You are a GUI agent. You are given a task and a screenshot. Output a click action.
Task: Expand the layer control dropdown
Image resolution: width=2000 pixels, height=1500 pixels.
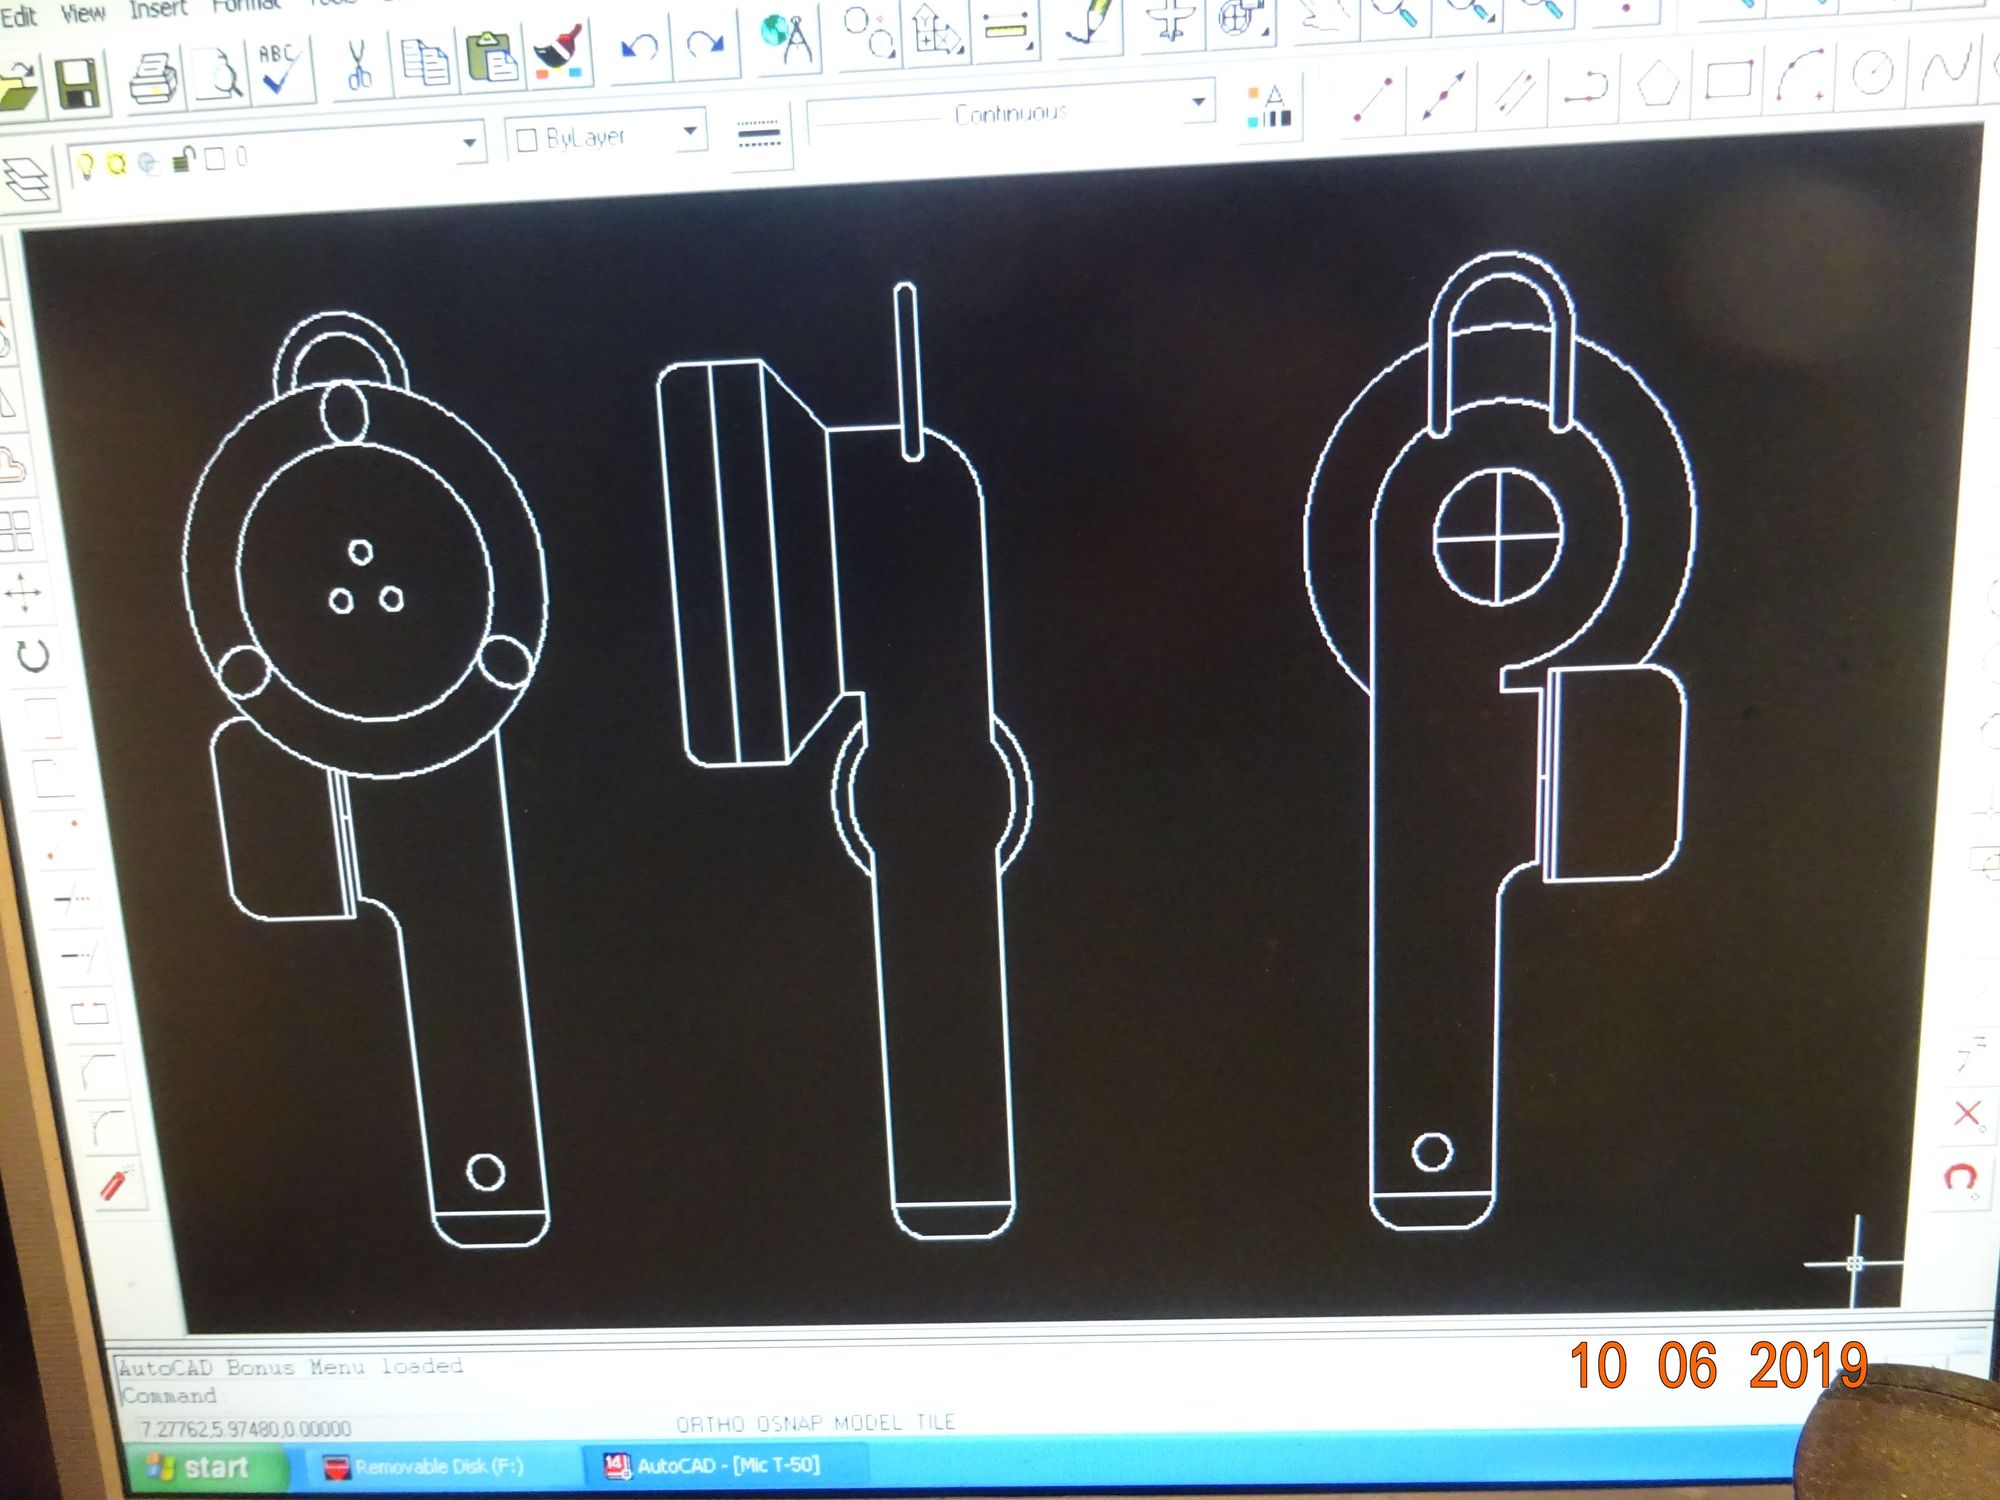pos(469,144)
